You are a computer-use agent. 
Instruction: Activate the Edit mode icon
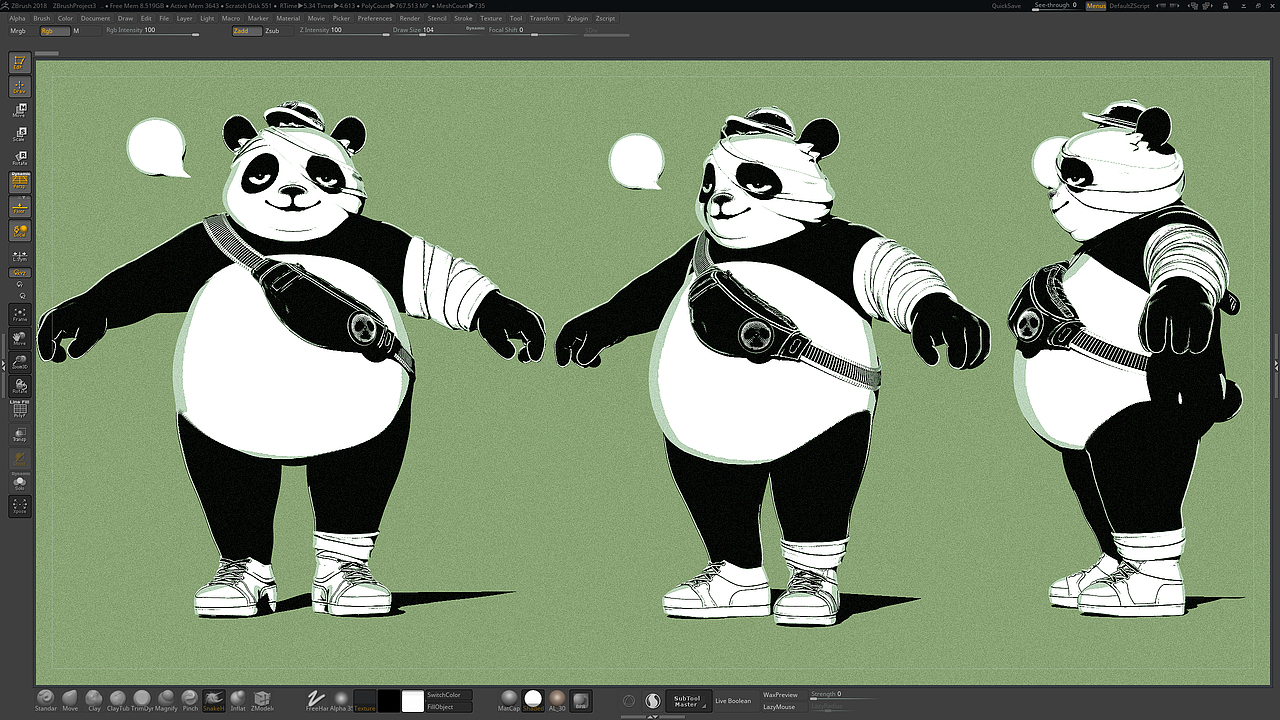[19, 62]
